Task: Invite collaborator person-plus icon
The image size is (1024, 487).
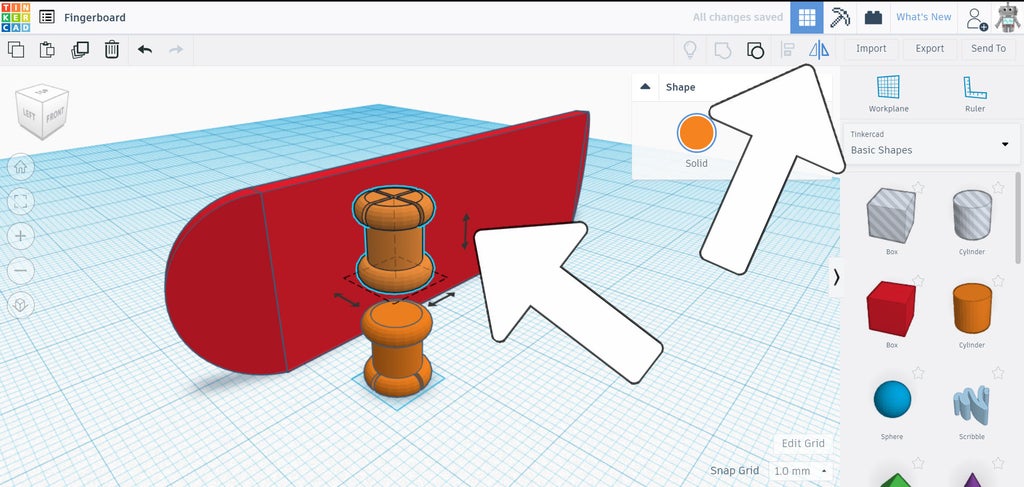Action: 976,18
